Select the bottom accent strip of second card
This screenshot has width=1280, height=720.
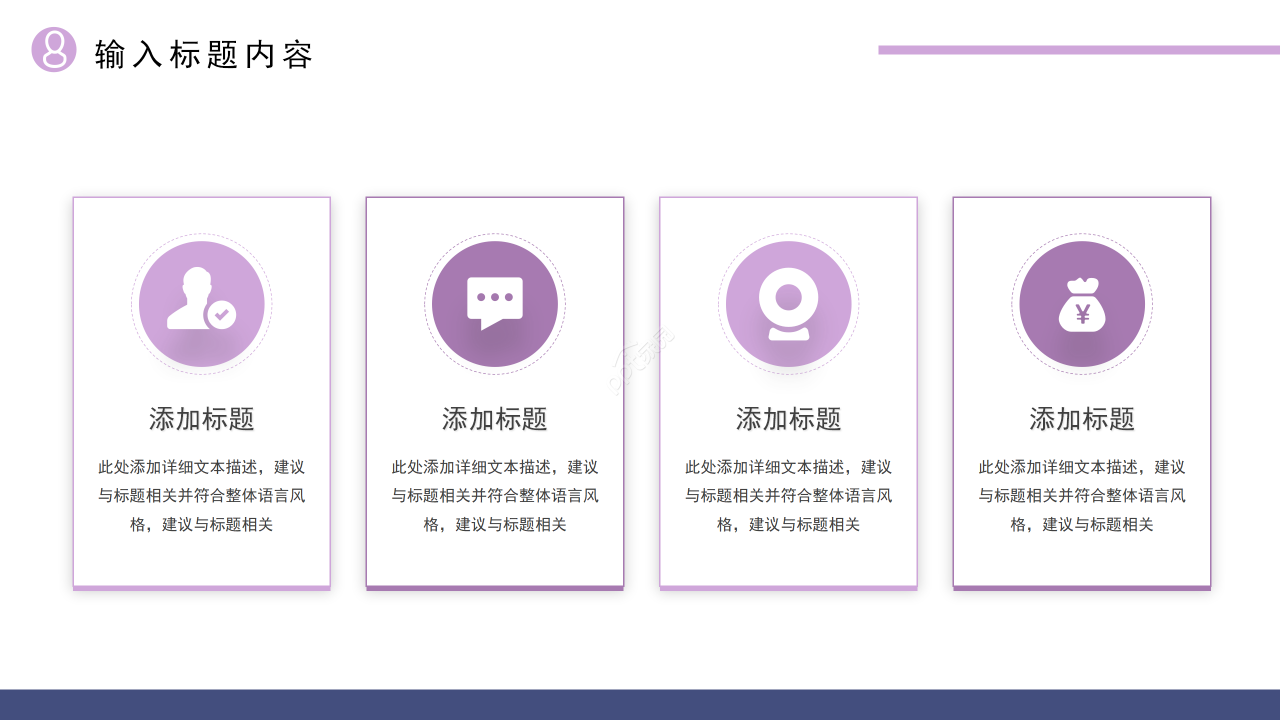[x=495, y=588]
